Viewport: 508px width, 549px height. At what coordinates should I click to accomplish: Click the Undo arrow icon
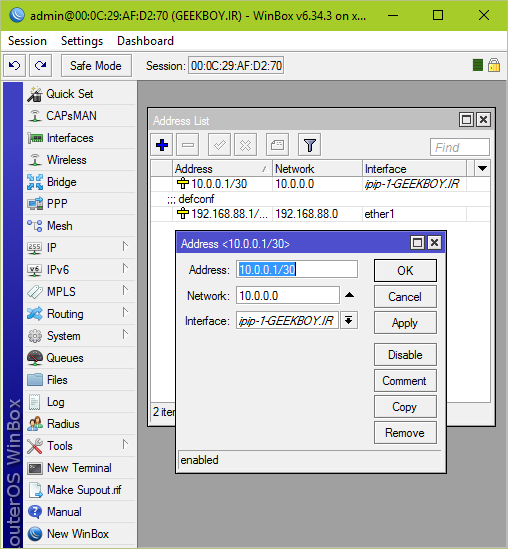pos(14,65)
